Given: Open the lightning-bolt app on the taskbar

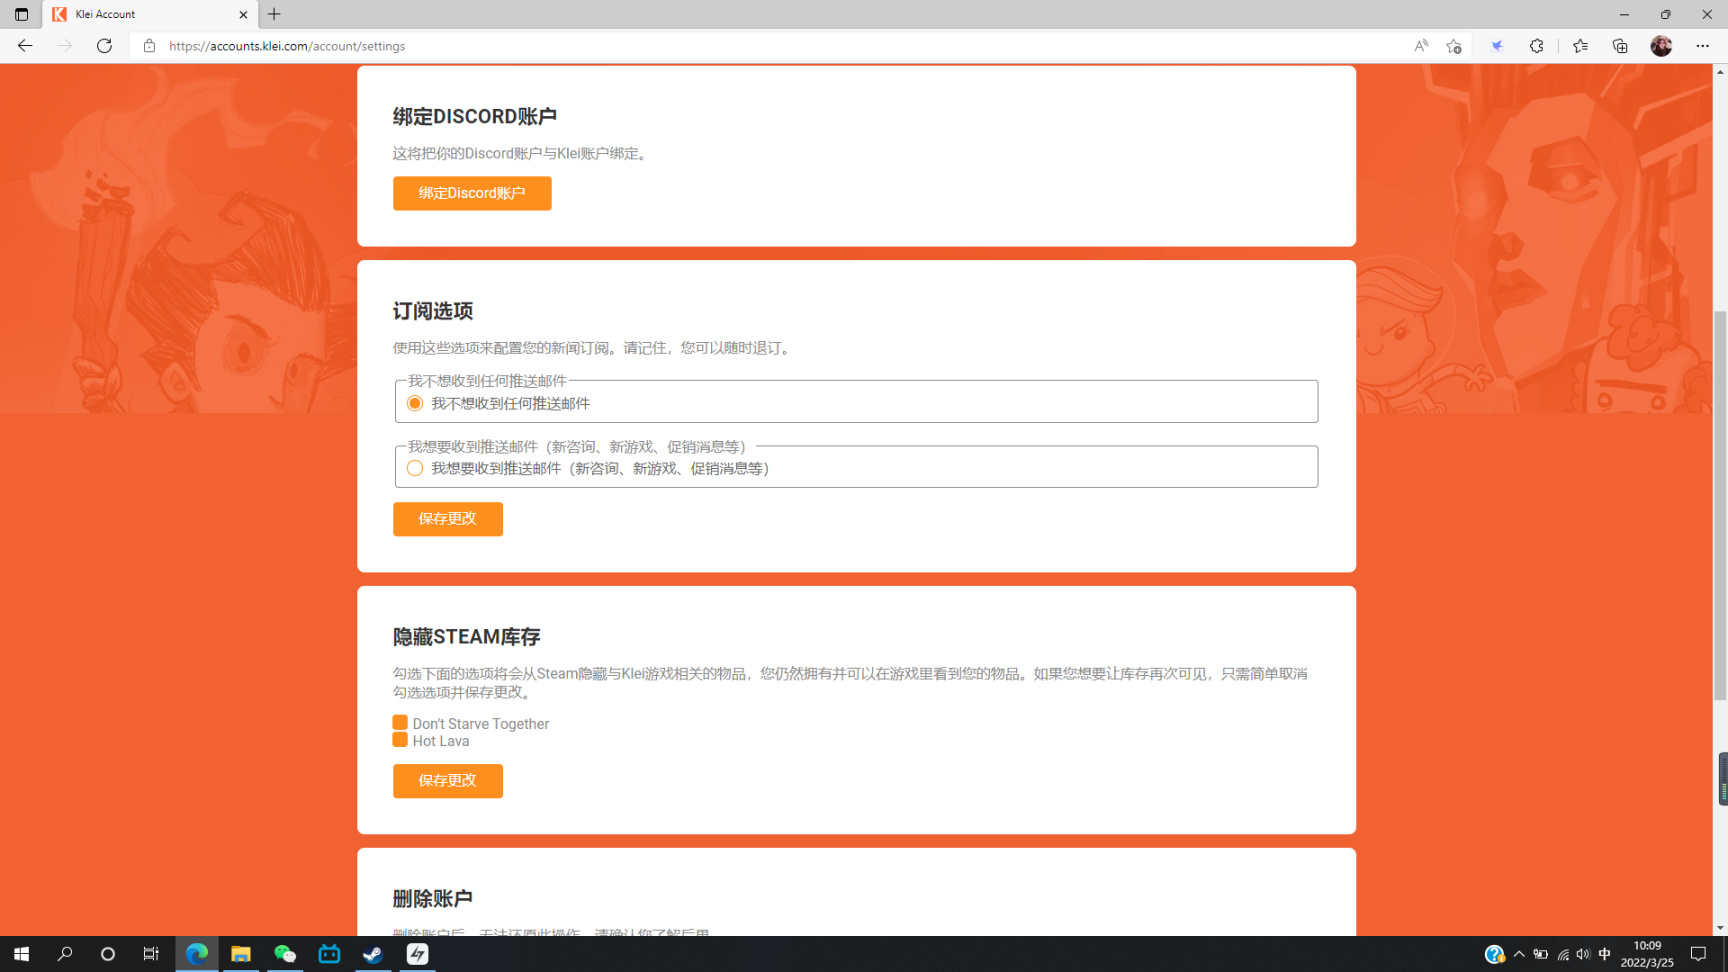Looking at the screenshot, I should pyautogui.click(x=418, y=954).
